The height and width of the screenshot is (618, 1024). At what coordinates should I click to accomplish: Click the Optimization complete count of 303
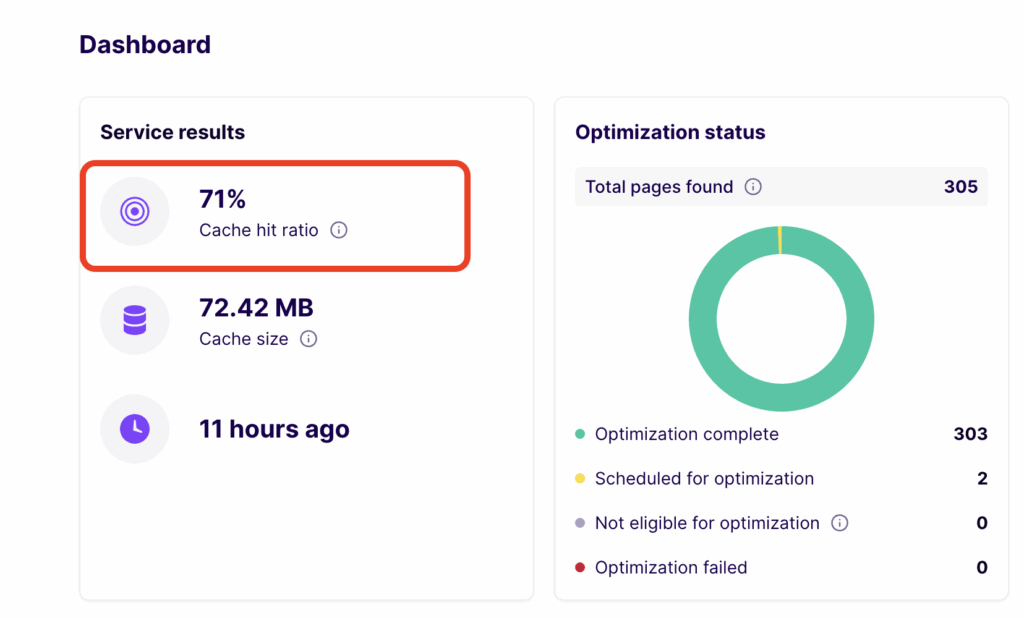tap(970, 434)
